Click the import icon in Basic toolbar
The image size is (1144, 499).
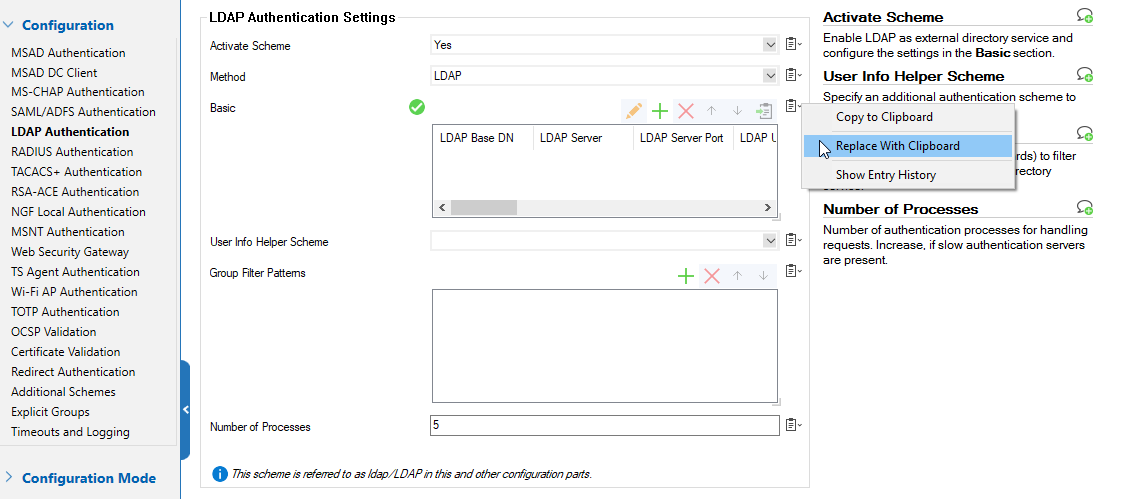(x=764, y=111)
